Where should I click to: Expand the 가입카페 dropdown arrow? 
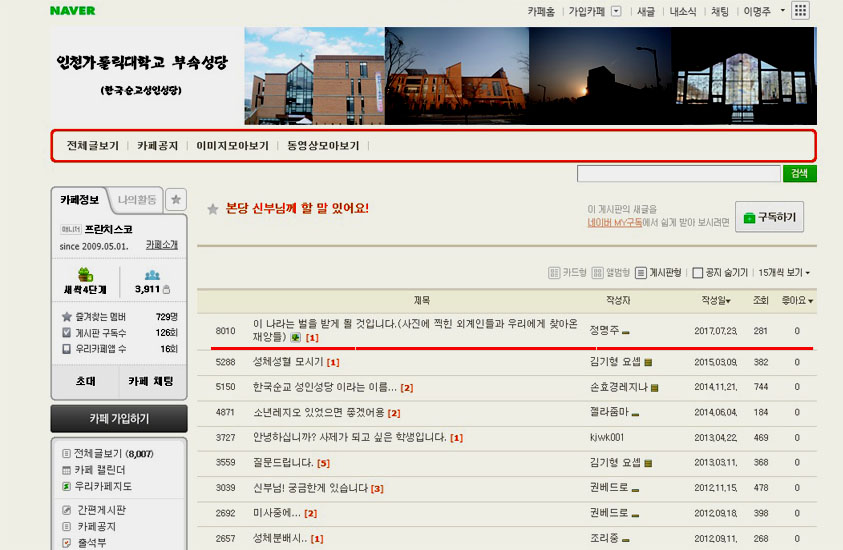click(616, 12)
